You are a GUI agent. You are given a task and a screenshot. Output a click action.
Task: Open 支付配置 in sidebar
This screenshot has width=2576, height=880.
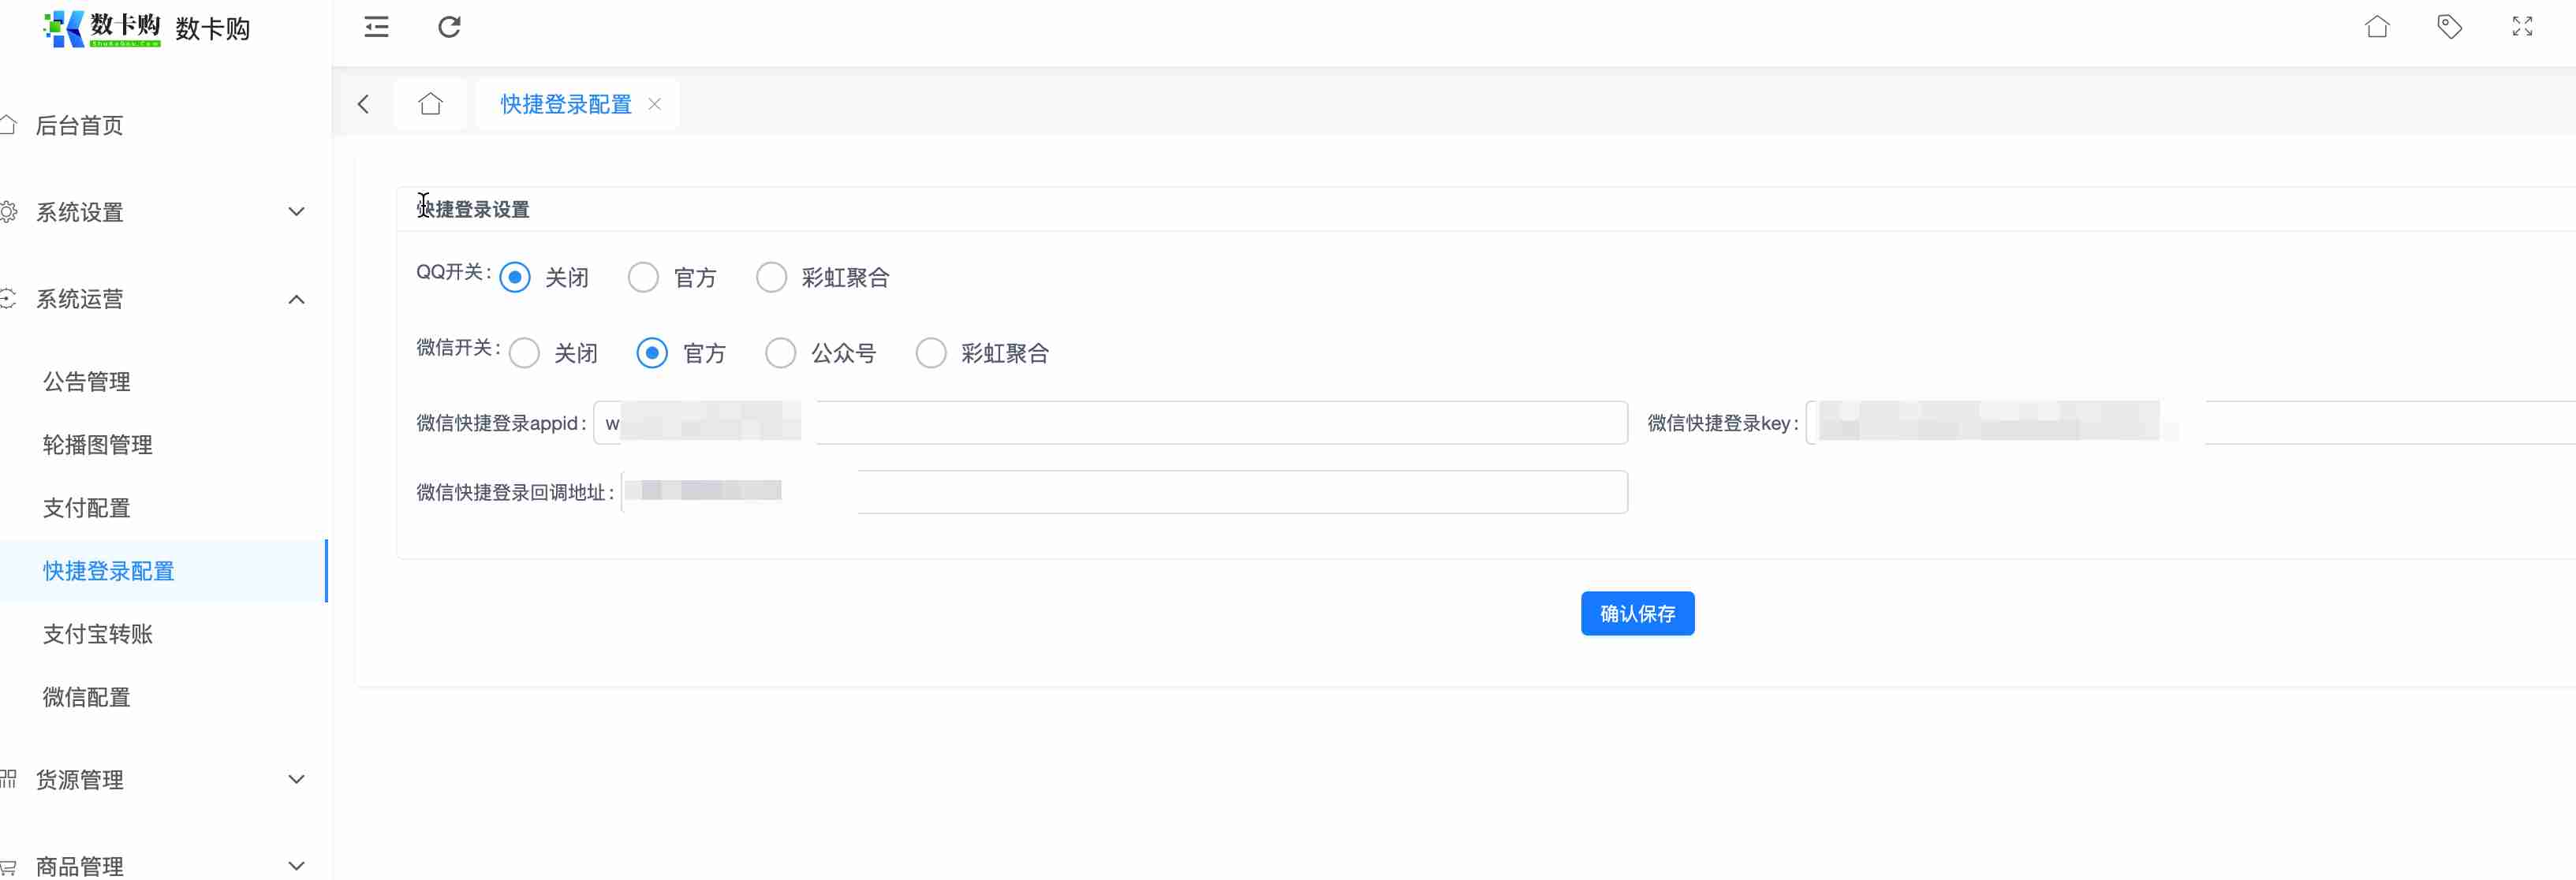87,508
